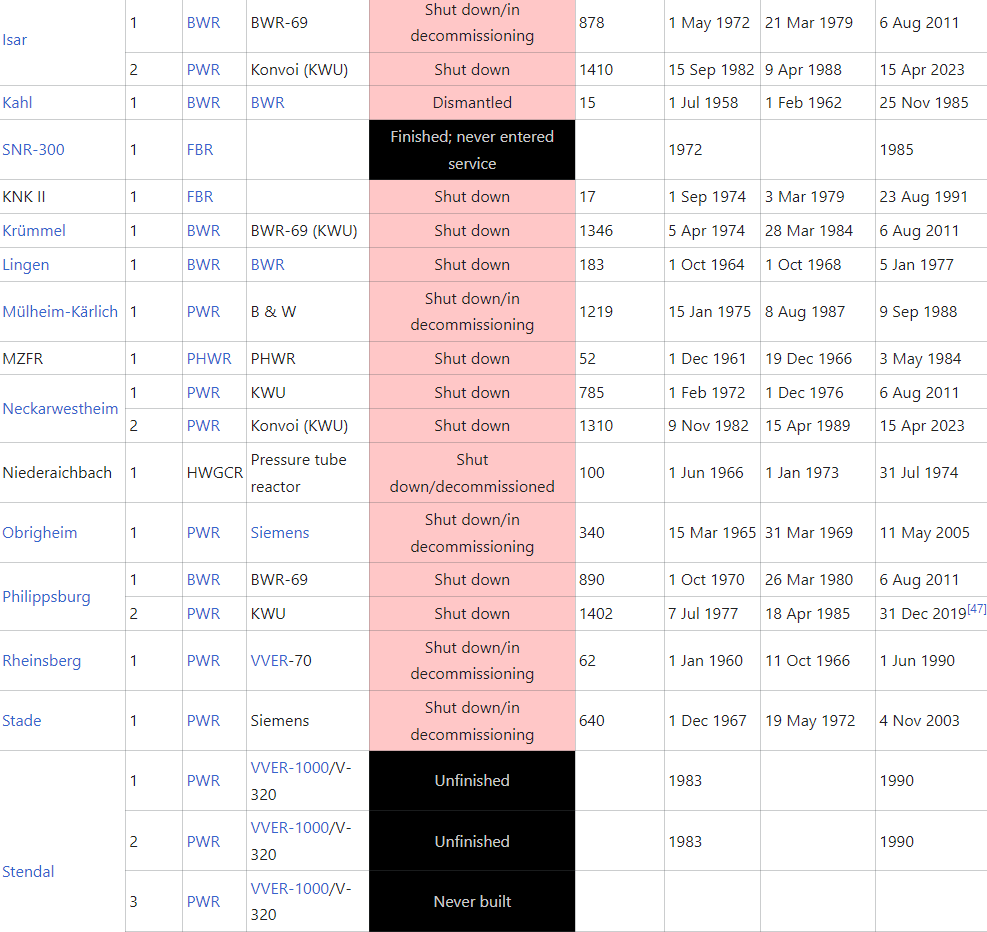The height and width of the screenshot is (932, 987).
Task: Open the Lingen plant link
Action: [x=26, y=265]
